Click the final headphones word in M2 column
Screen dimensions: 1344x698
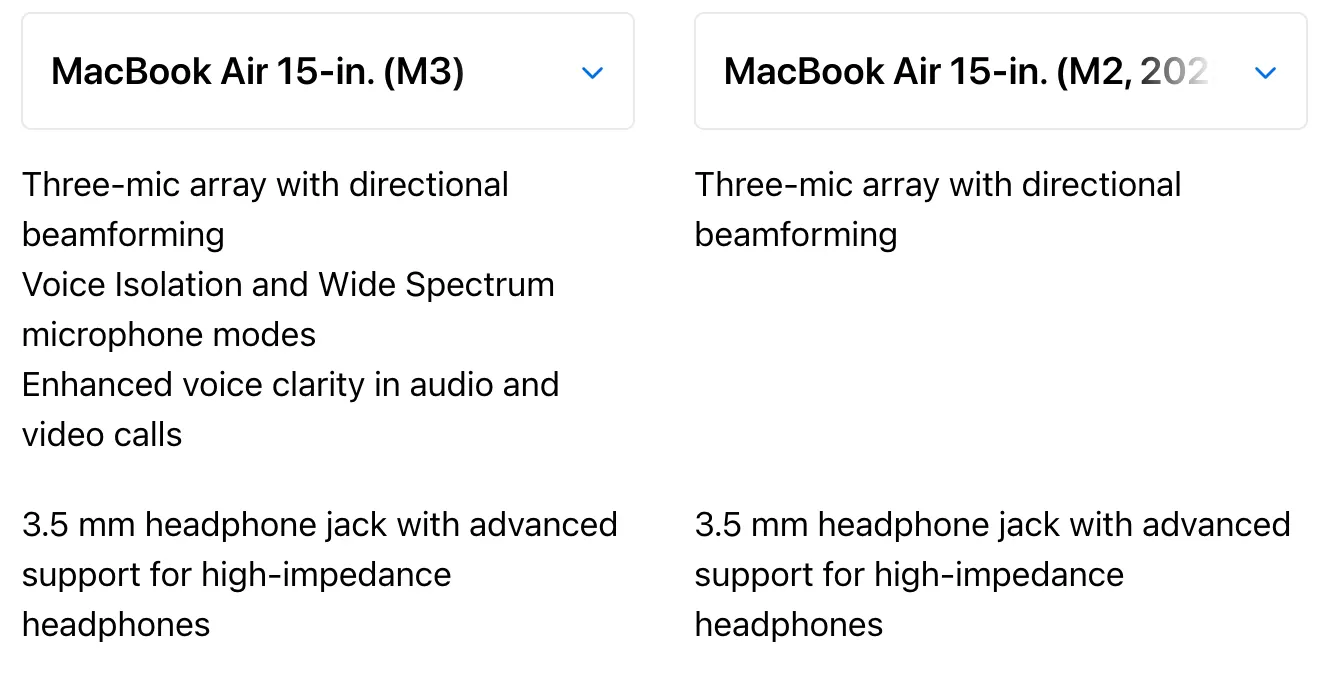(789, 625)
